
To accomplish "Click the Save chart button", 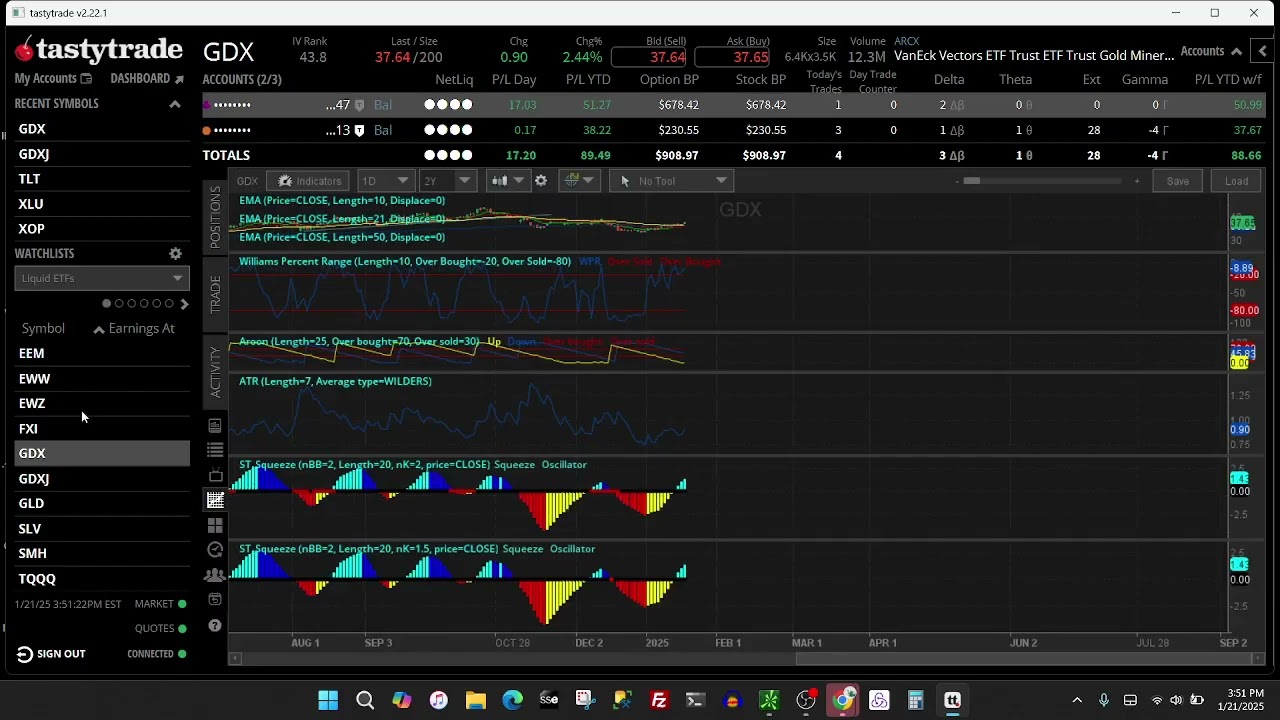I will pyautogui.click(x=1178, y=181).
